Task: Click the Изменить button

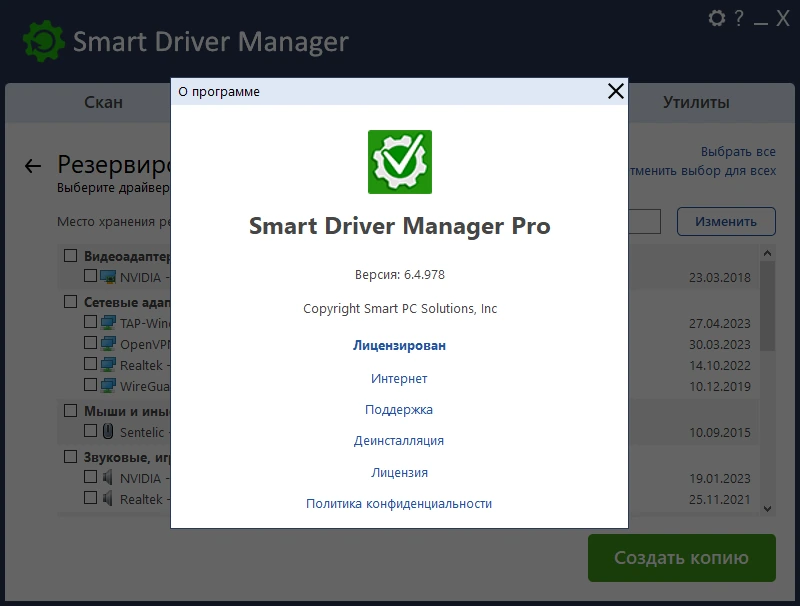Action: coord(726,221)
